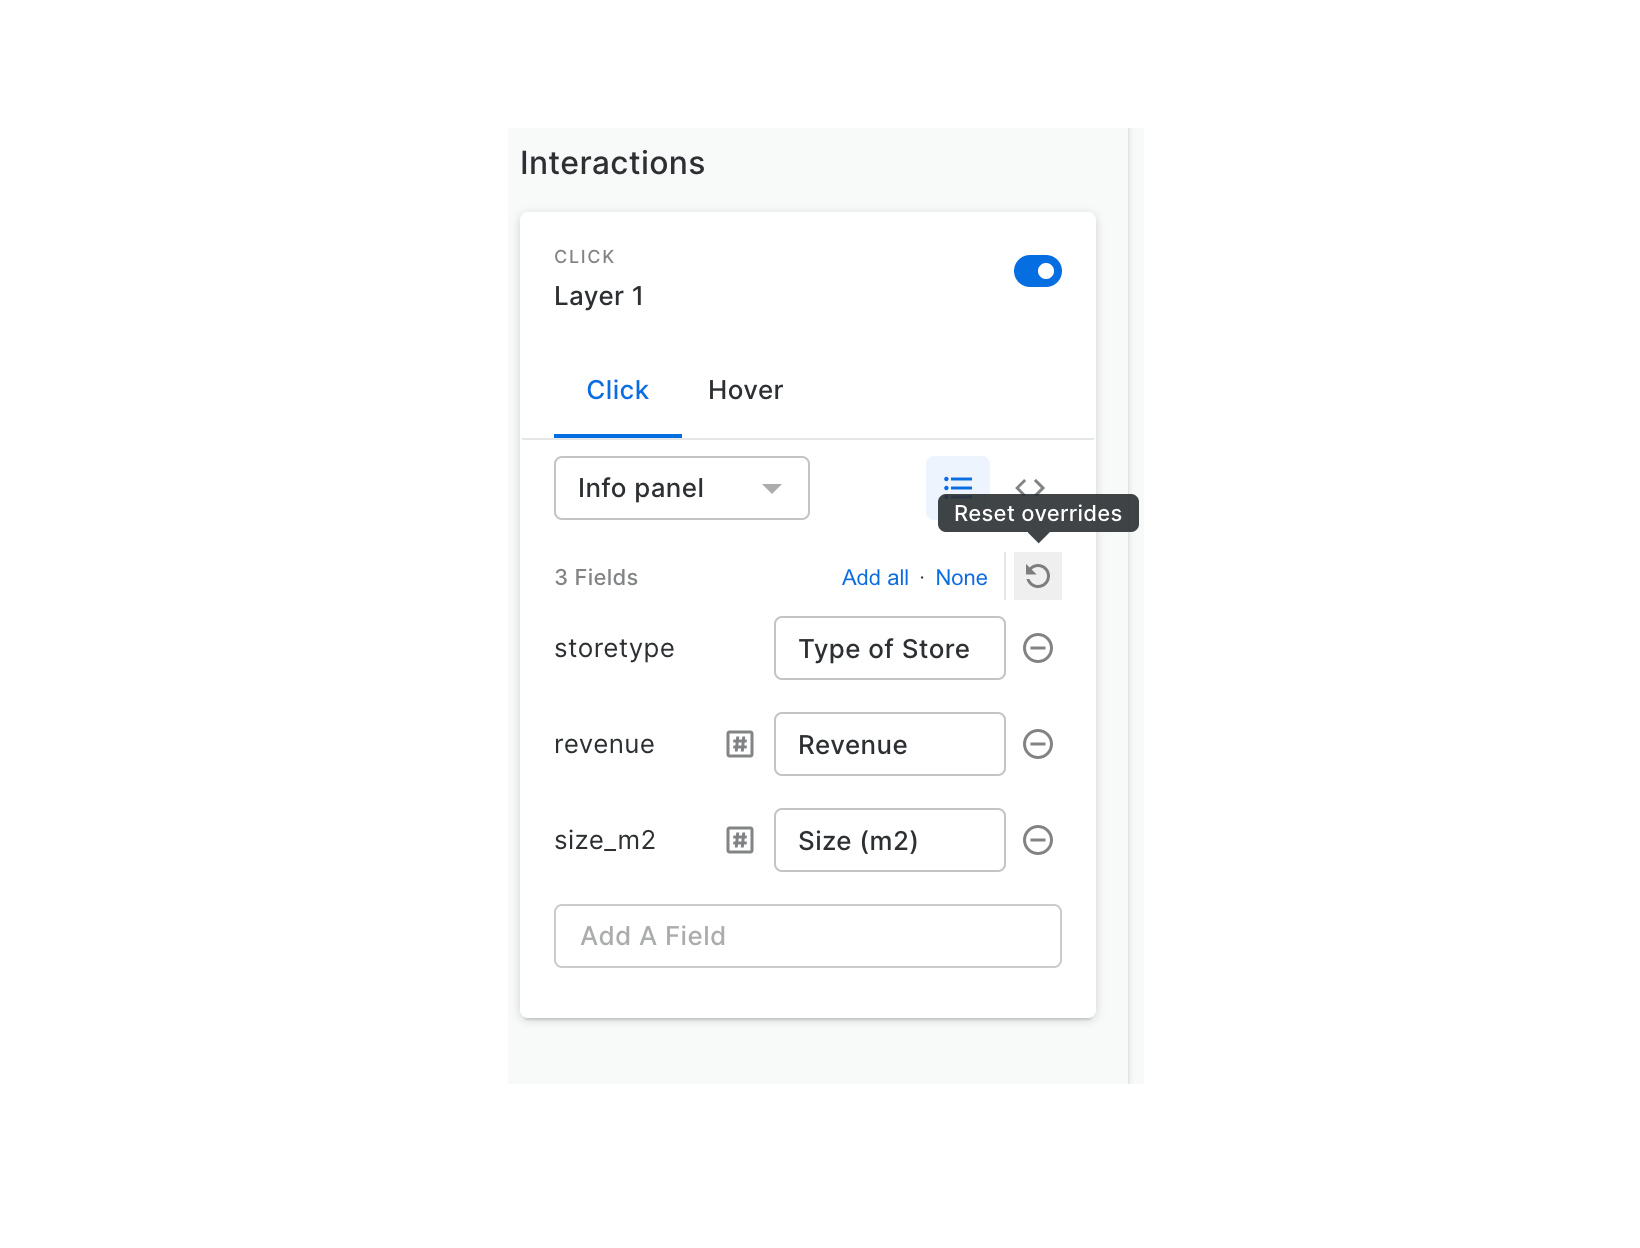Image resolution: width=1640 pixels, height=1248 pixels.
Task: Edit the Type of Store label field
Action: (x=889, y=648)
